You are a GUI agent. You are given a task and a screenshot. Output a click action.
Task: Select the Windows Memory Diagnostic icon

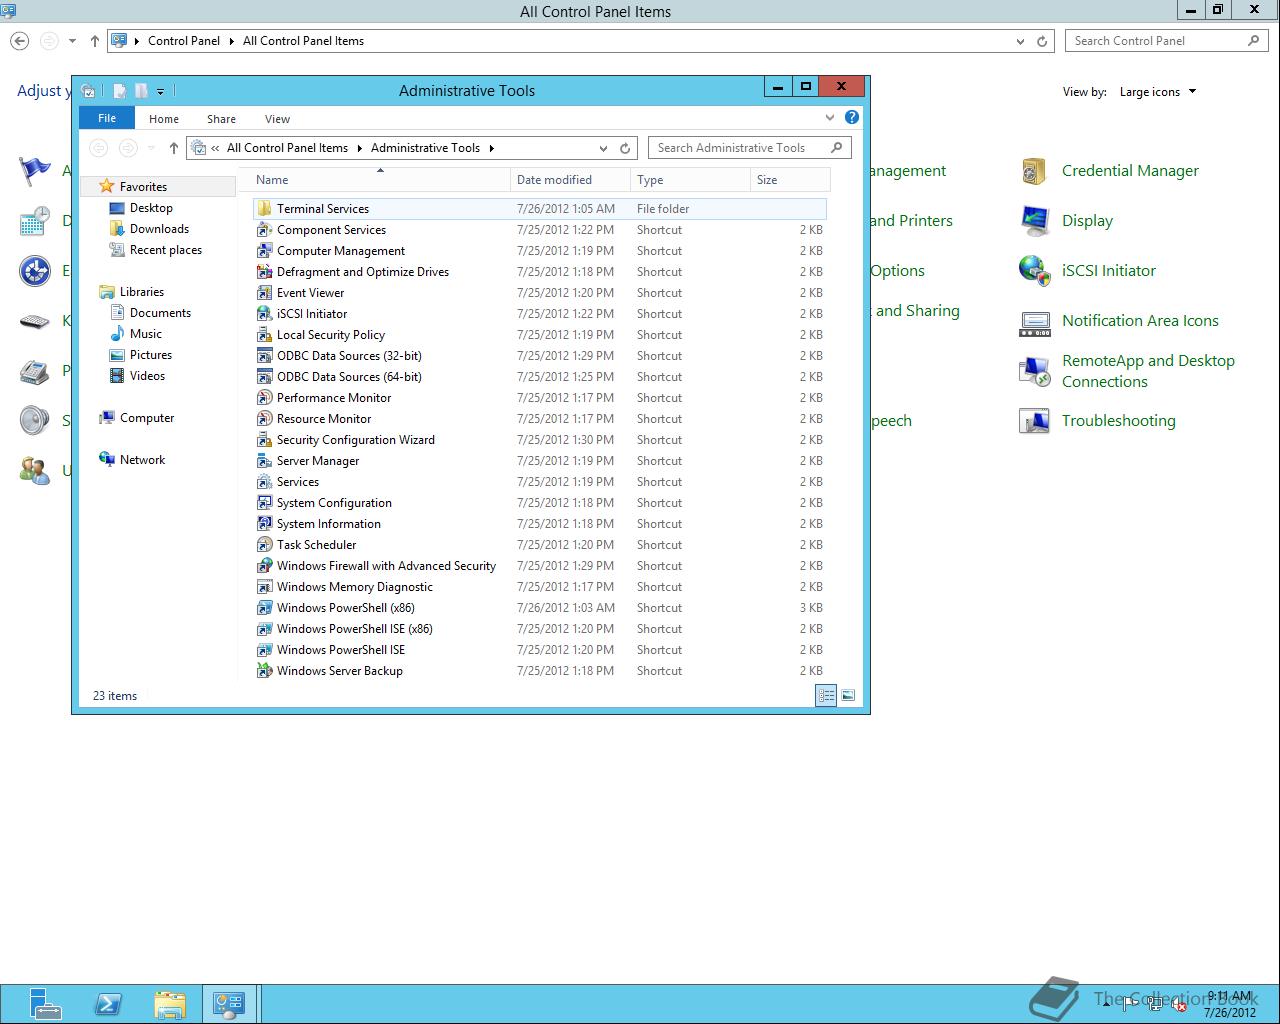coord(264,586)
